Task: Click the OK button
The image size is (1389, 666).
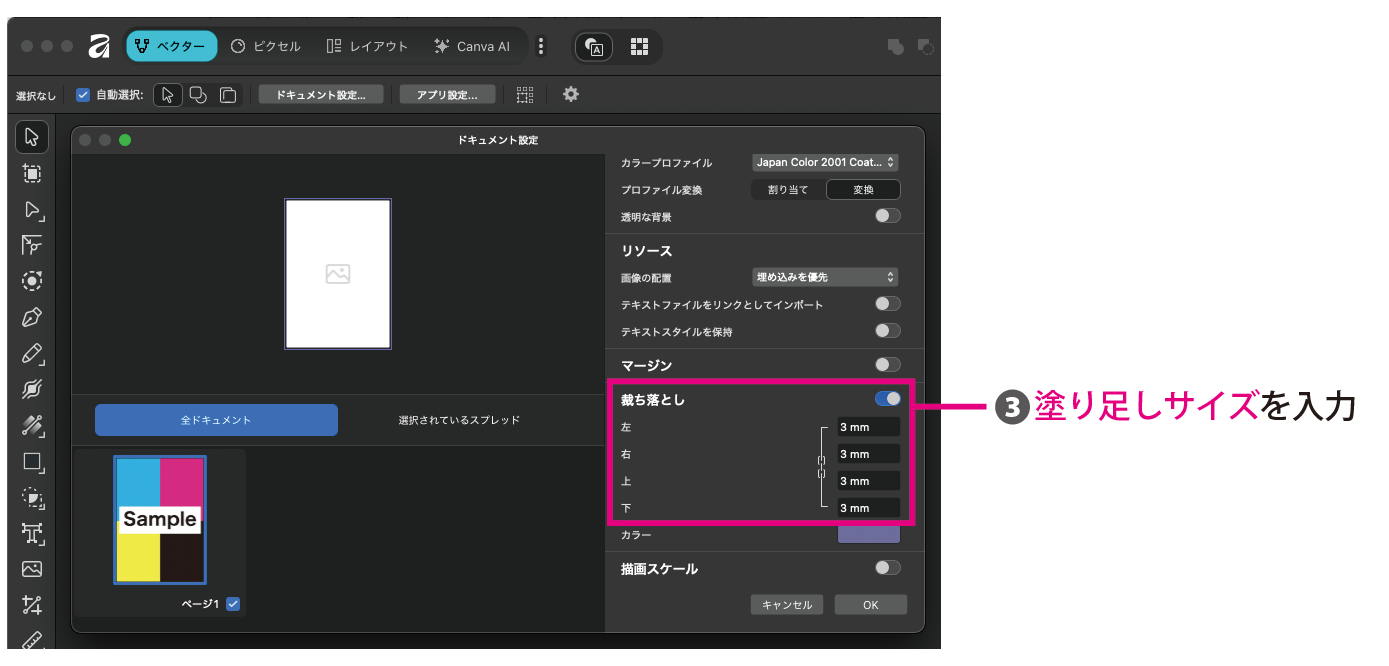Action: [x=870, y=605]
